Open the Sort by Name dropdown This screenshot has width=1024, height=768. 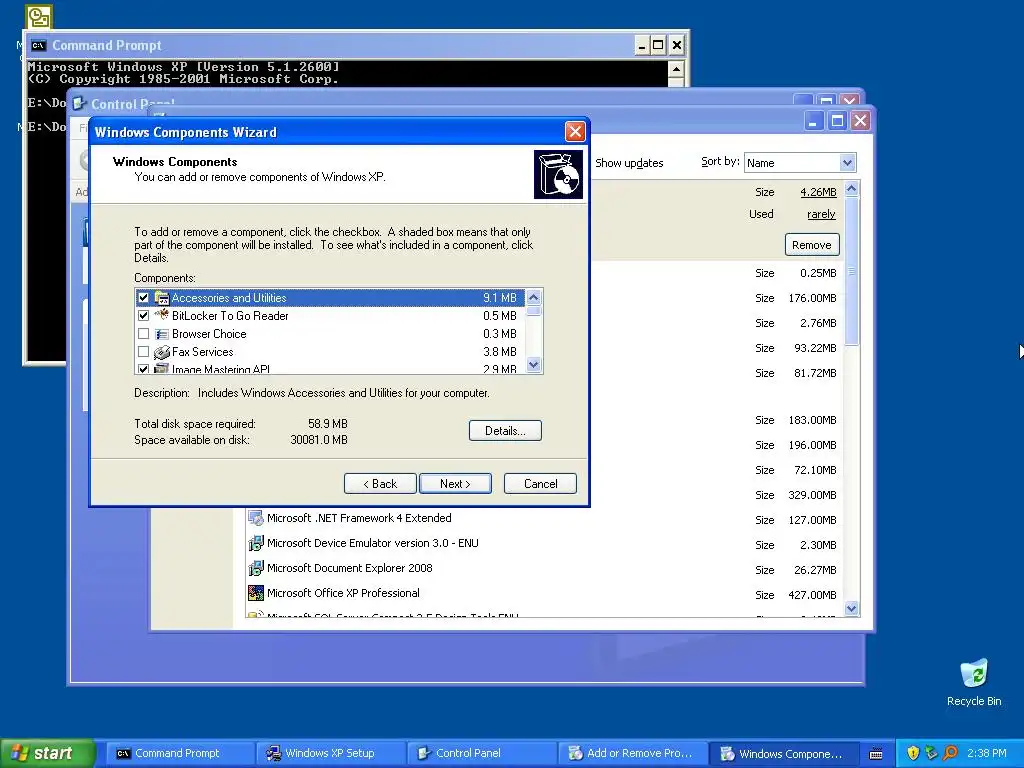(x=847, y=163)
